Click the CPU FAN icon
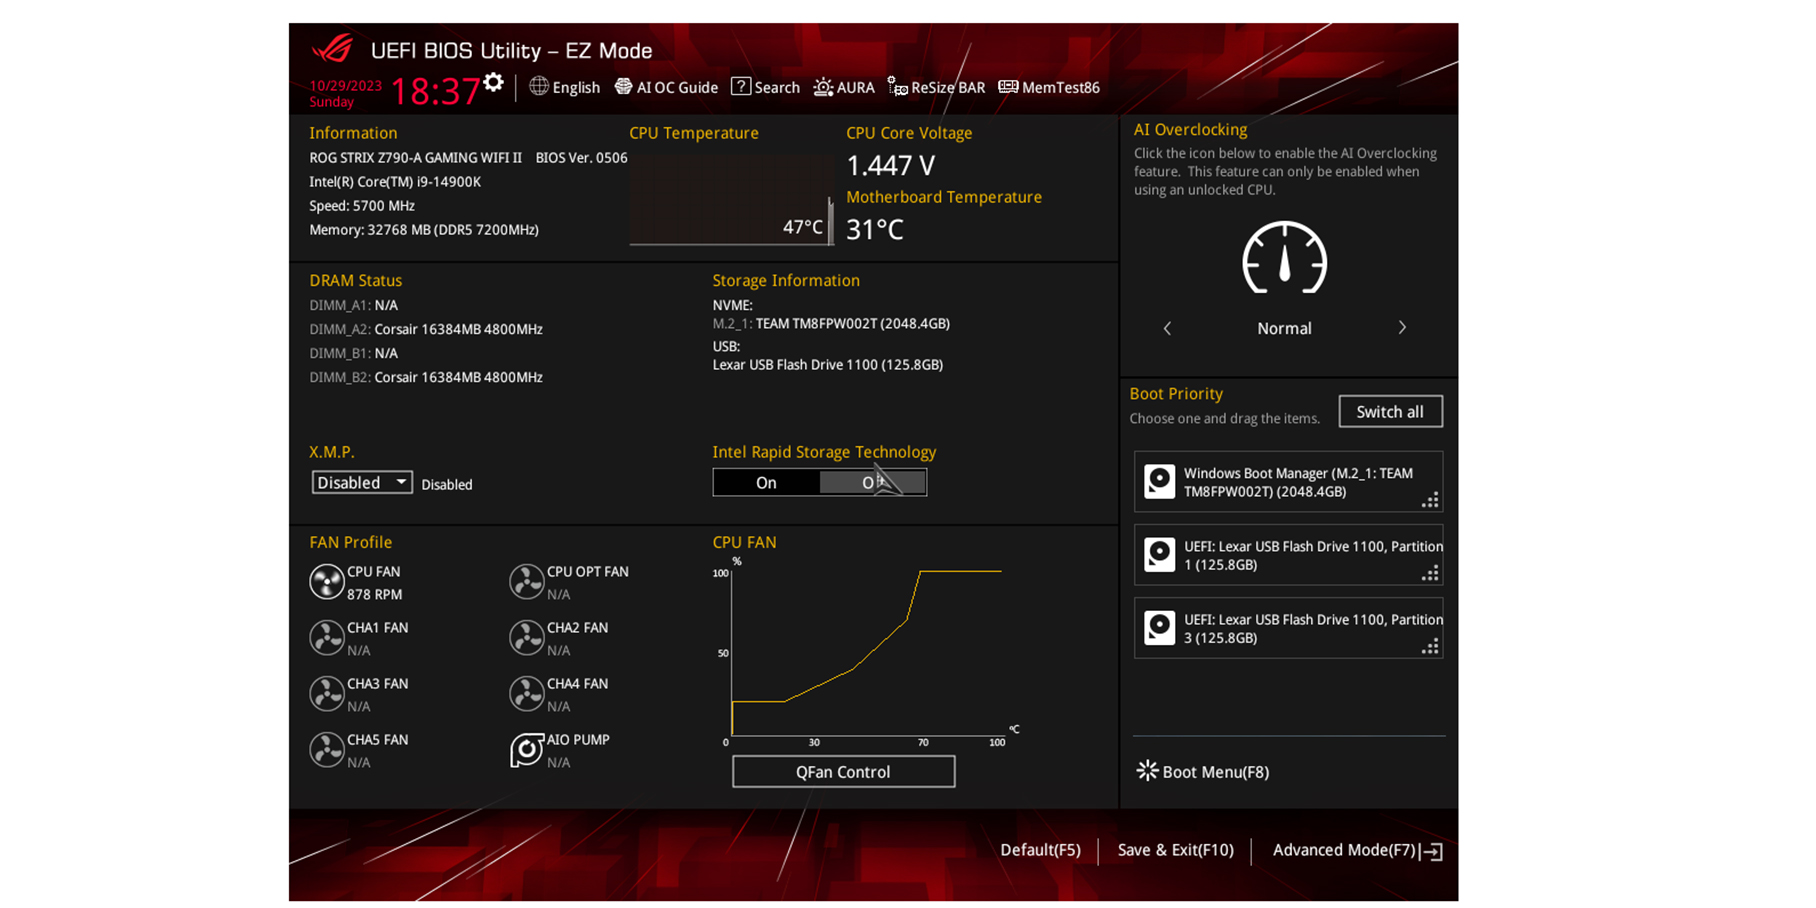 pos(327,581)
